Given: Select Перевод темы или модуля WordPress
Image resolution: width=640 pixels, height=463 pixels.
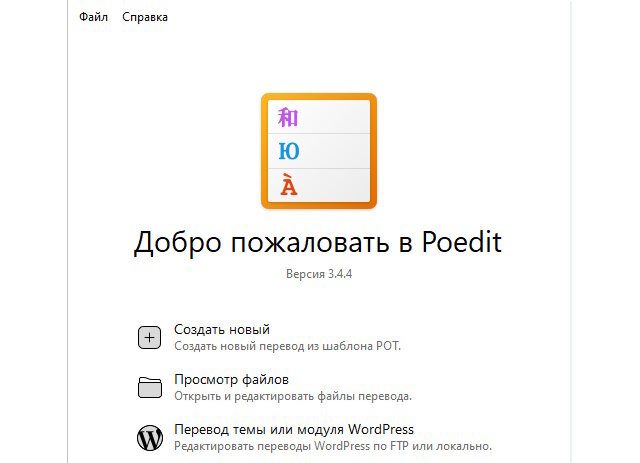Looking at the screenshot, I should [293, 429].
